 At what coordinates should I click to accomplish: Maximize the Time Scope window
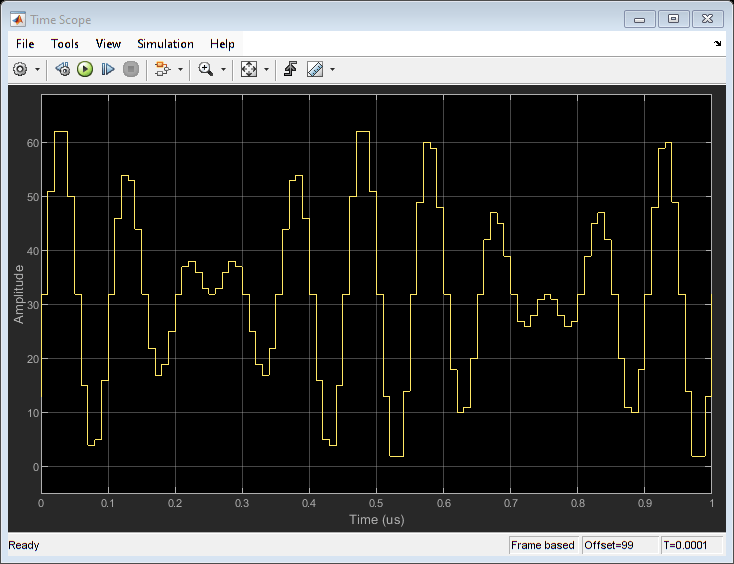[x=673, y=19]
